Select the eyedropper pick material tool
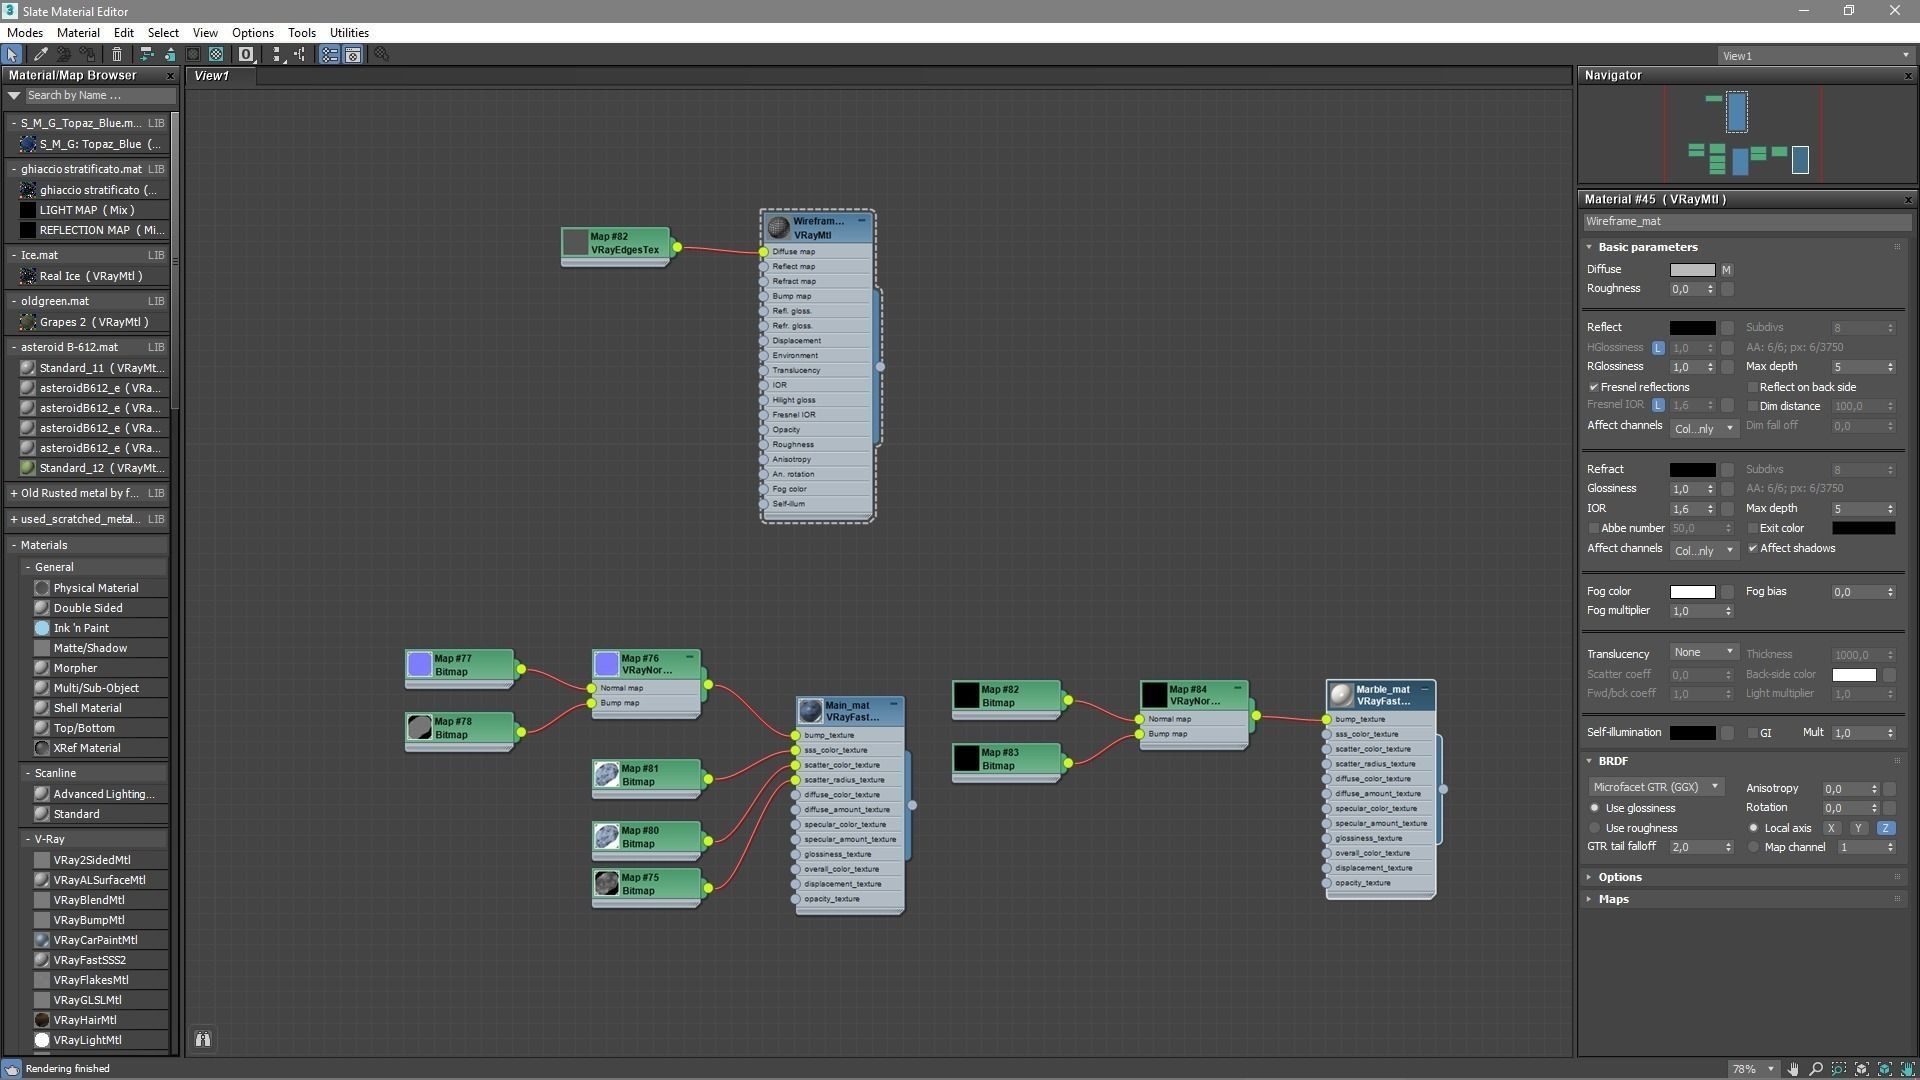 41,55
